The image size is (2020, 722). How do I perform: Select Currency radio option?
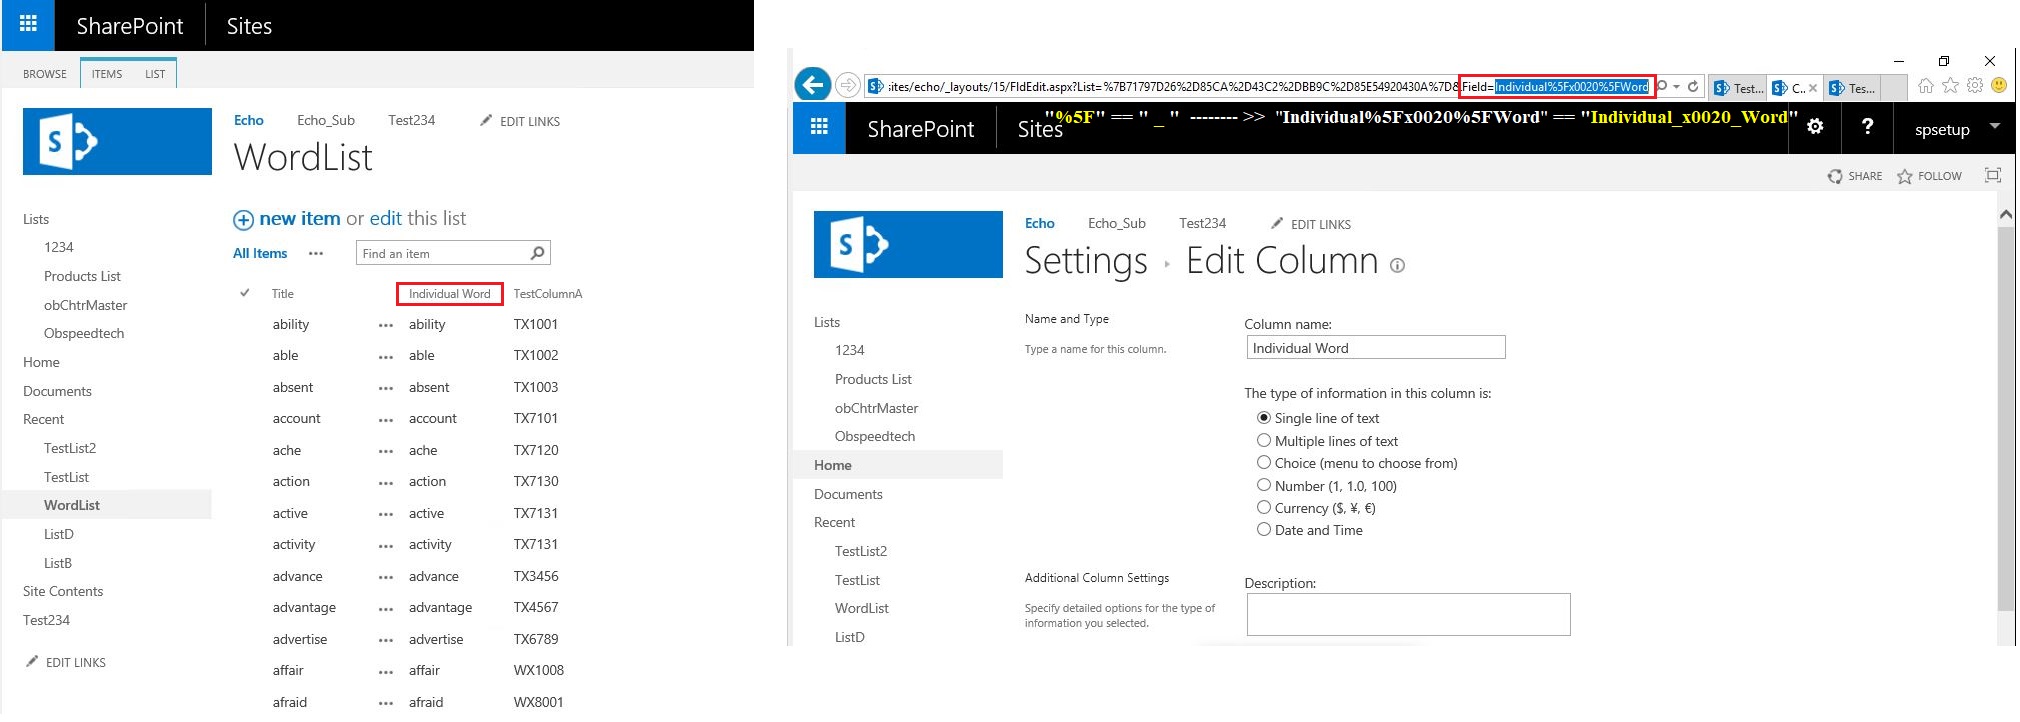click(1264, 507)
